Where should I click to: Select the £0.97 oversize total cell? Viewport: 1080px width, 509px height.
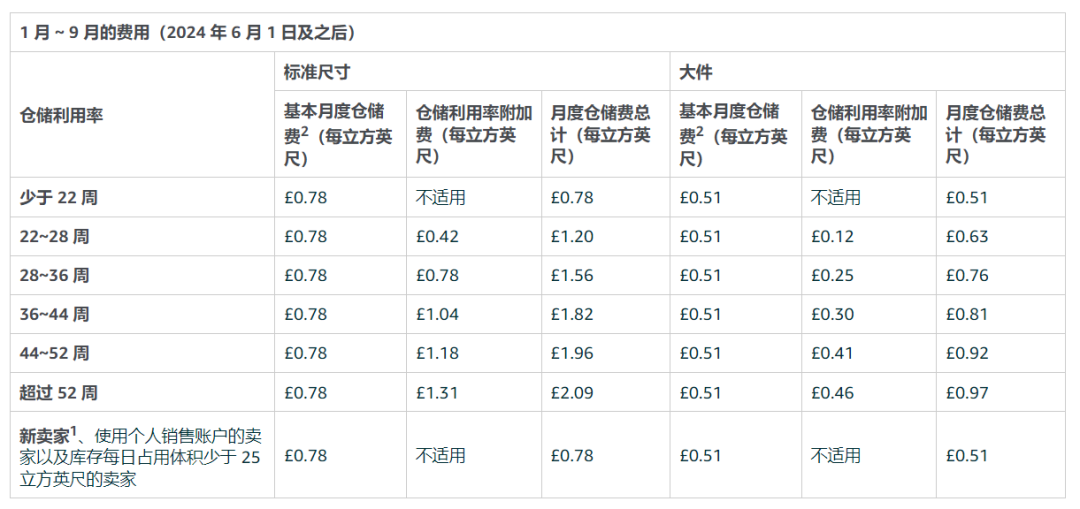tap(966, 393)
